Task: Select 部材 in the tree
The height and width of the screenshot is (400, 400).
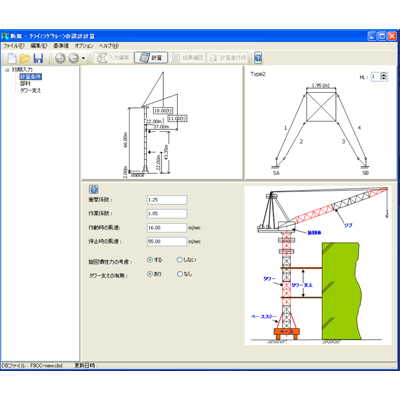Action: pyautogui.click(x=25, y=84)
